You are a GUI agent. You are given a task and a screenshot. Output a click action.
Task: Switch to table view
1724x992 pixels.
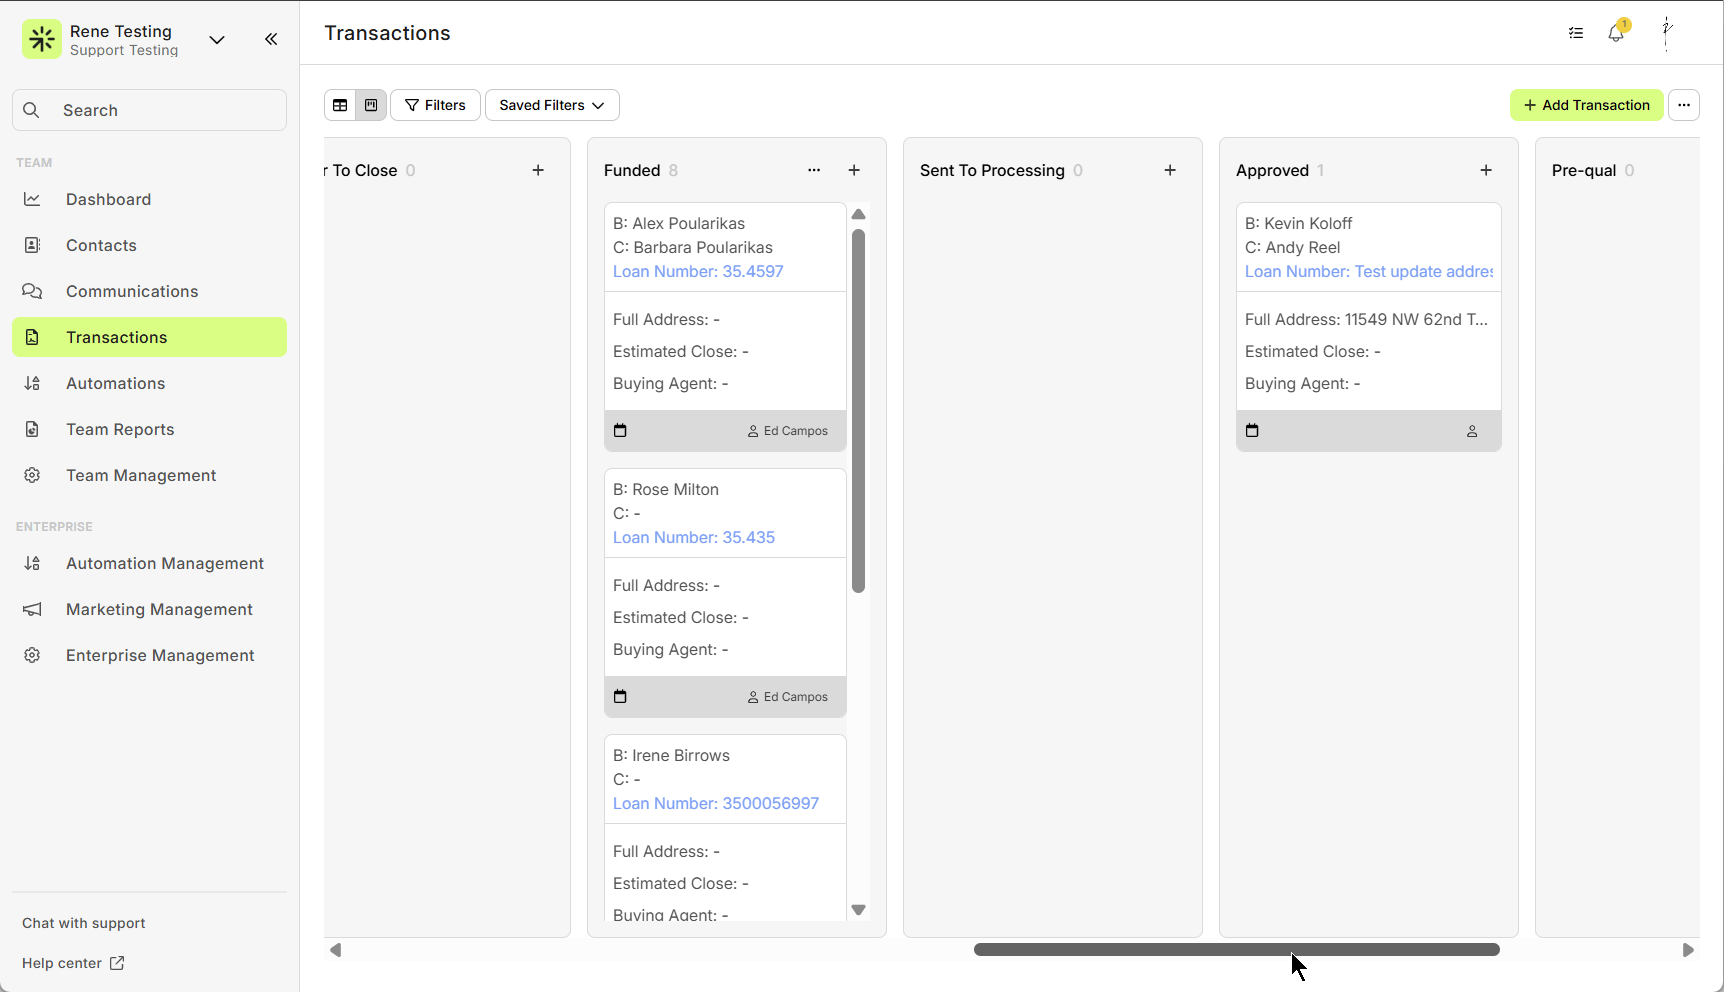(340, 105)
